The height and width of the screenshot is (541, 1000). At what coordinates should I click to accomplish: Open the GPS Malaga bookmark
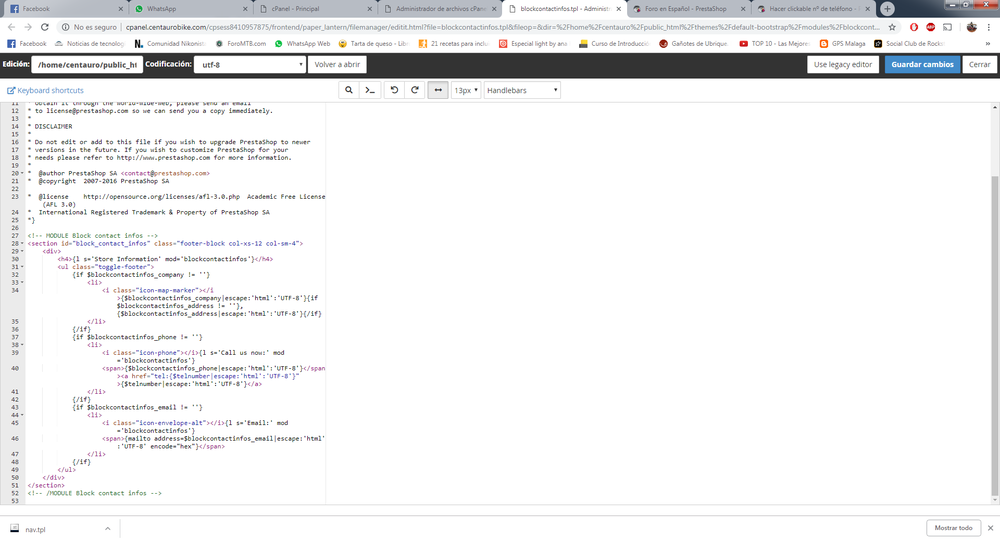pyautogui.click(x=842, y=43)
